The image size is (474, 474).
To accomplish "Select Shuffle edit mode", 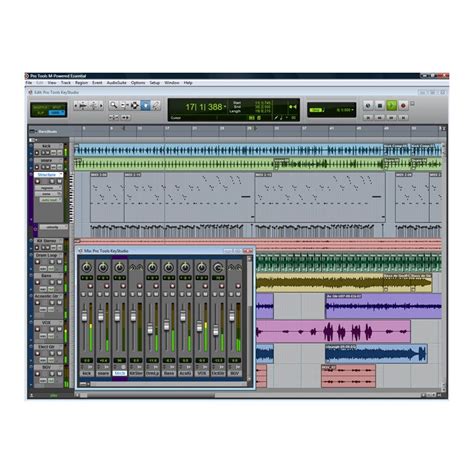I will 41,107.
